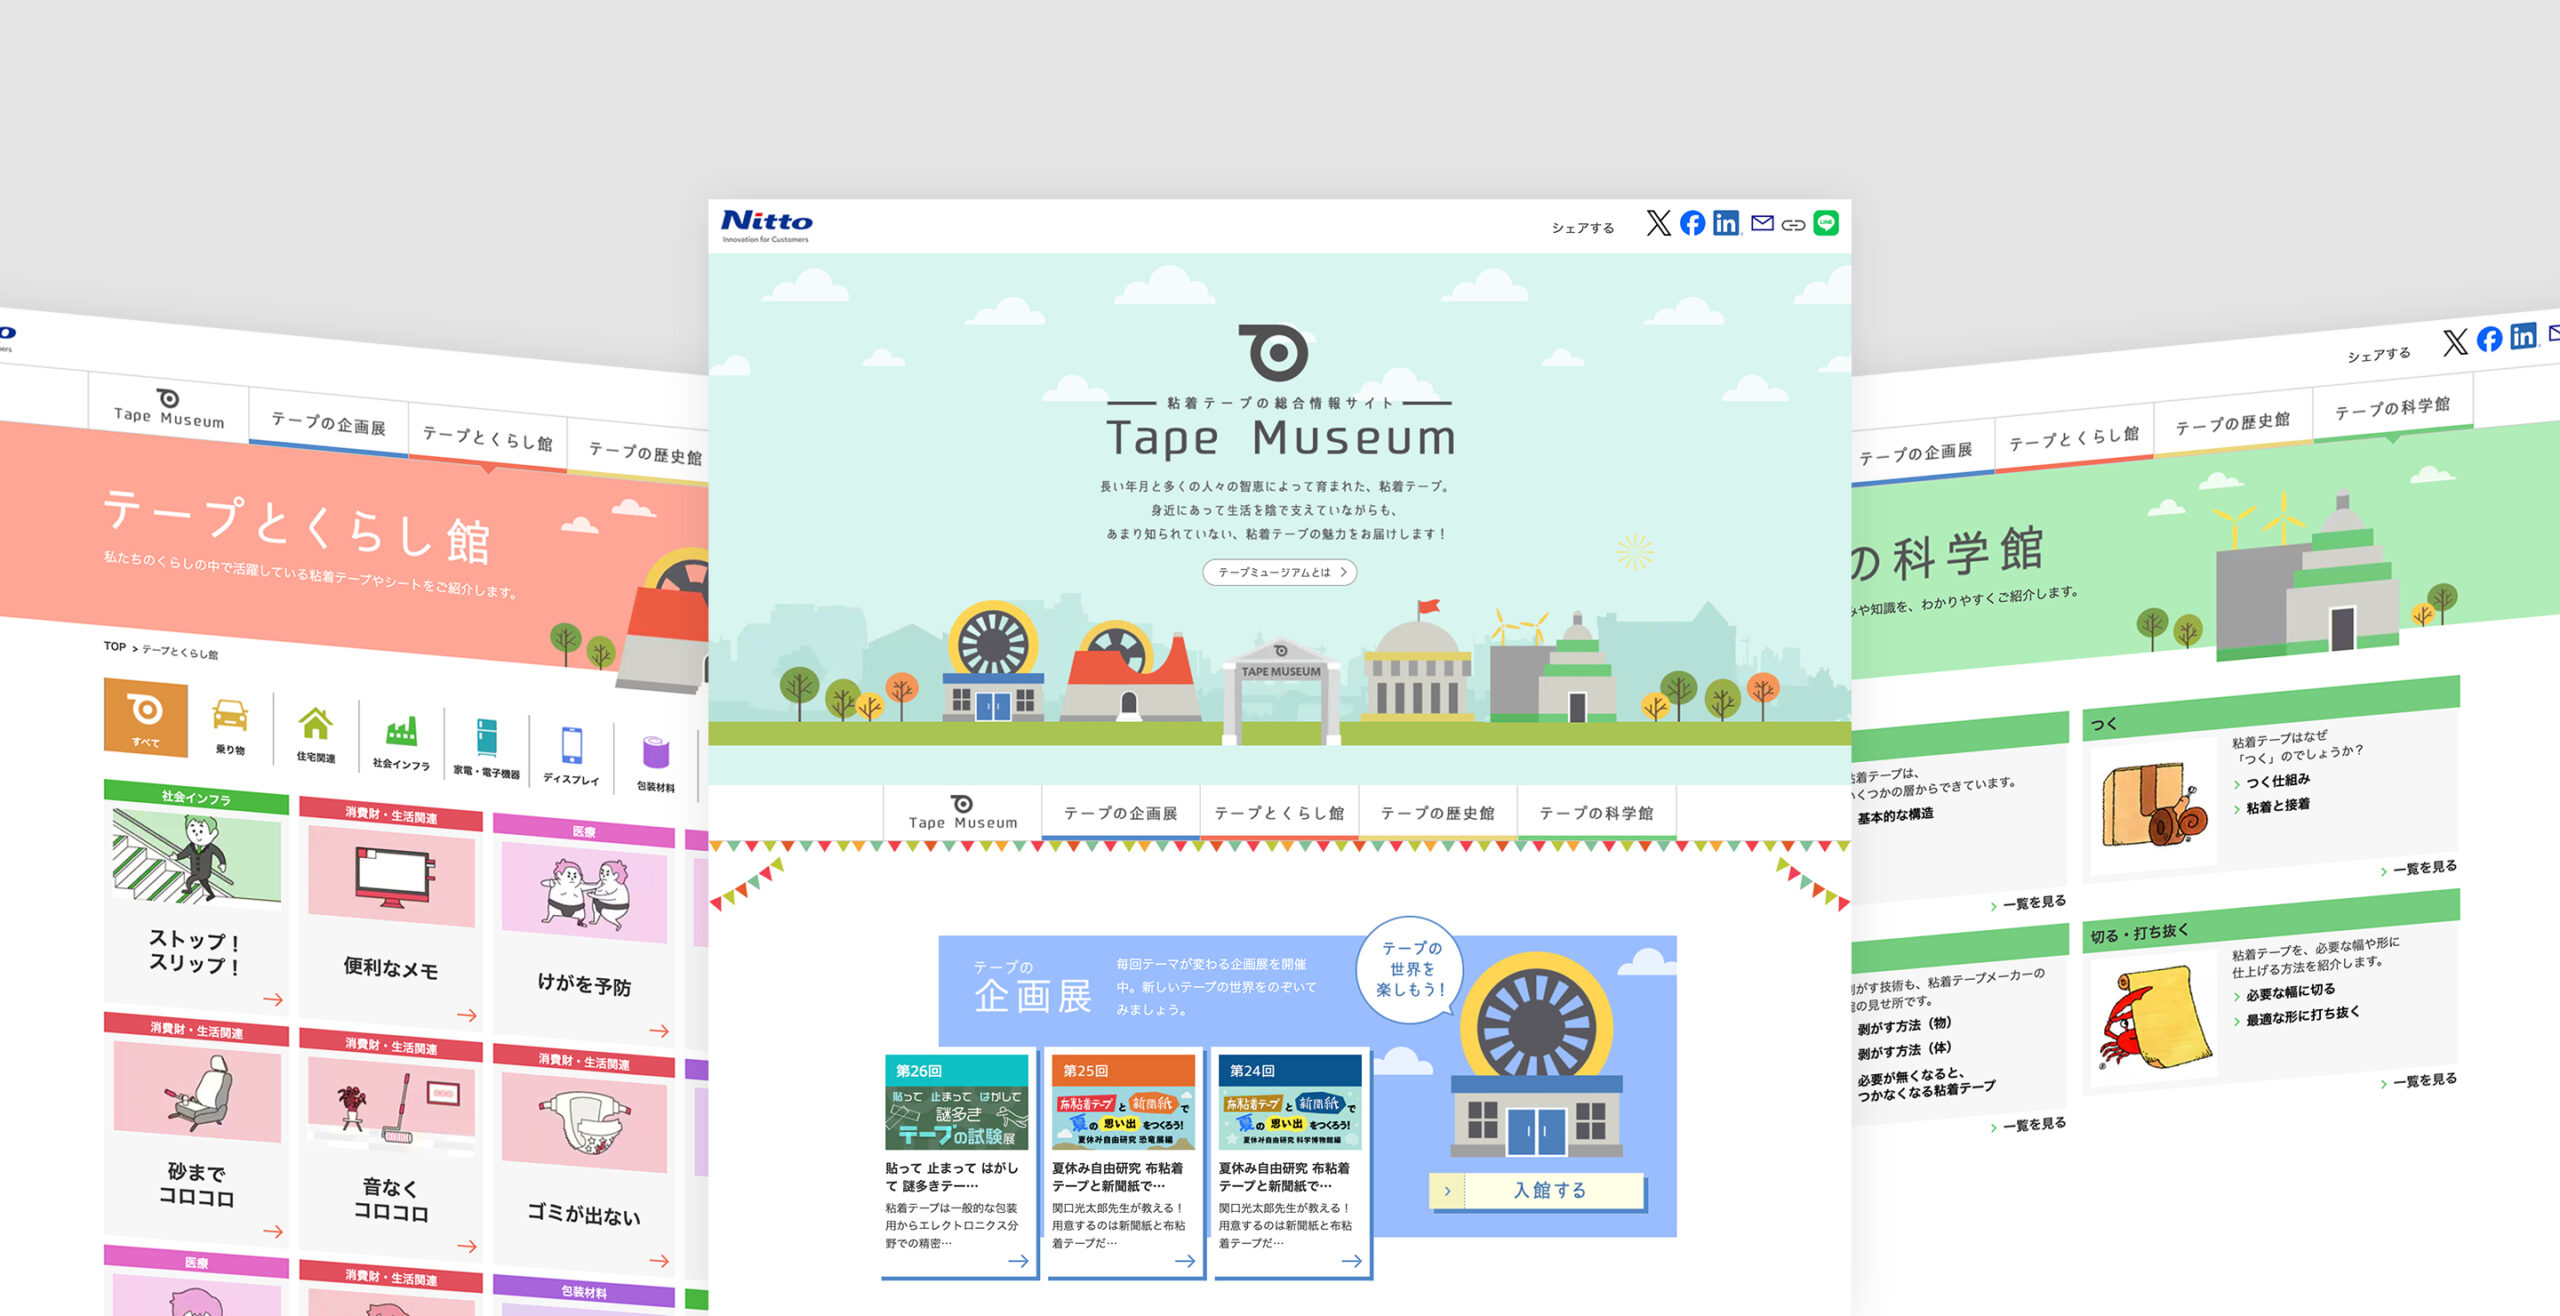
Task: Open 最適な形に打ち抜く link
Action: click(2302, 1016)
